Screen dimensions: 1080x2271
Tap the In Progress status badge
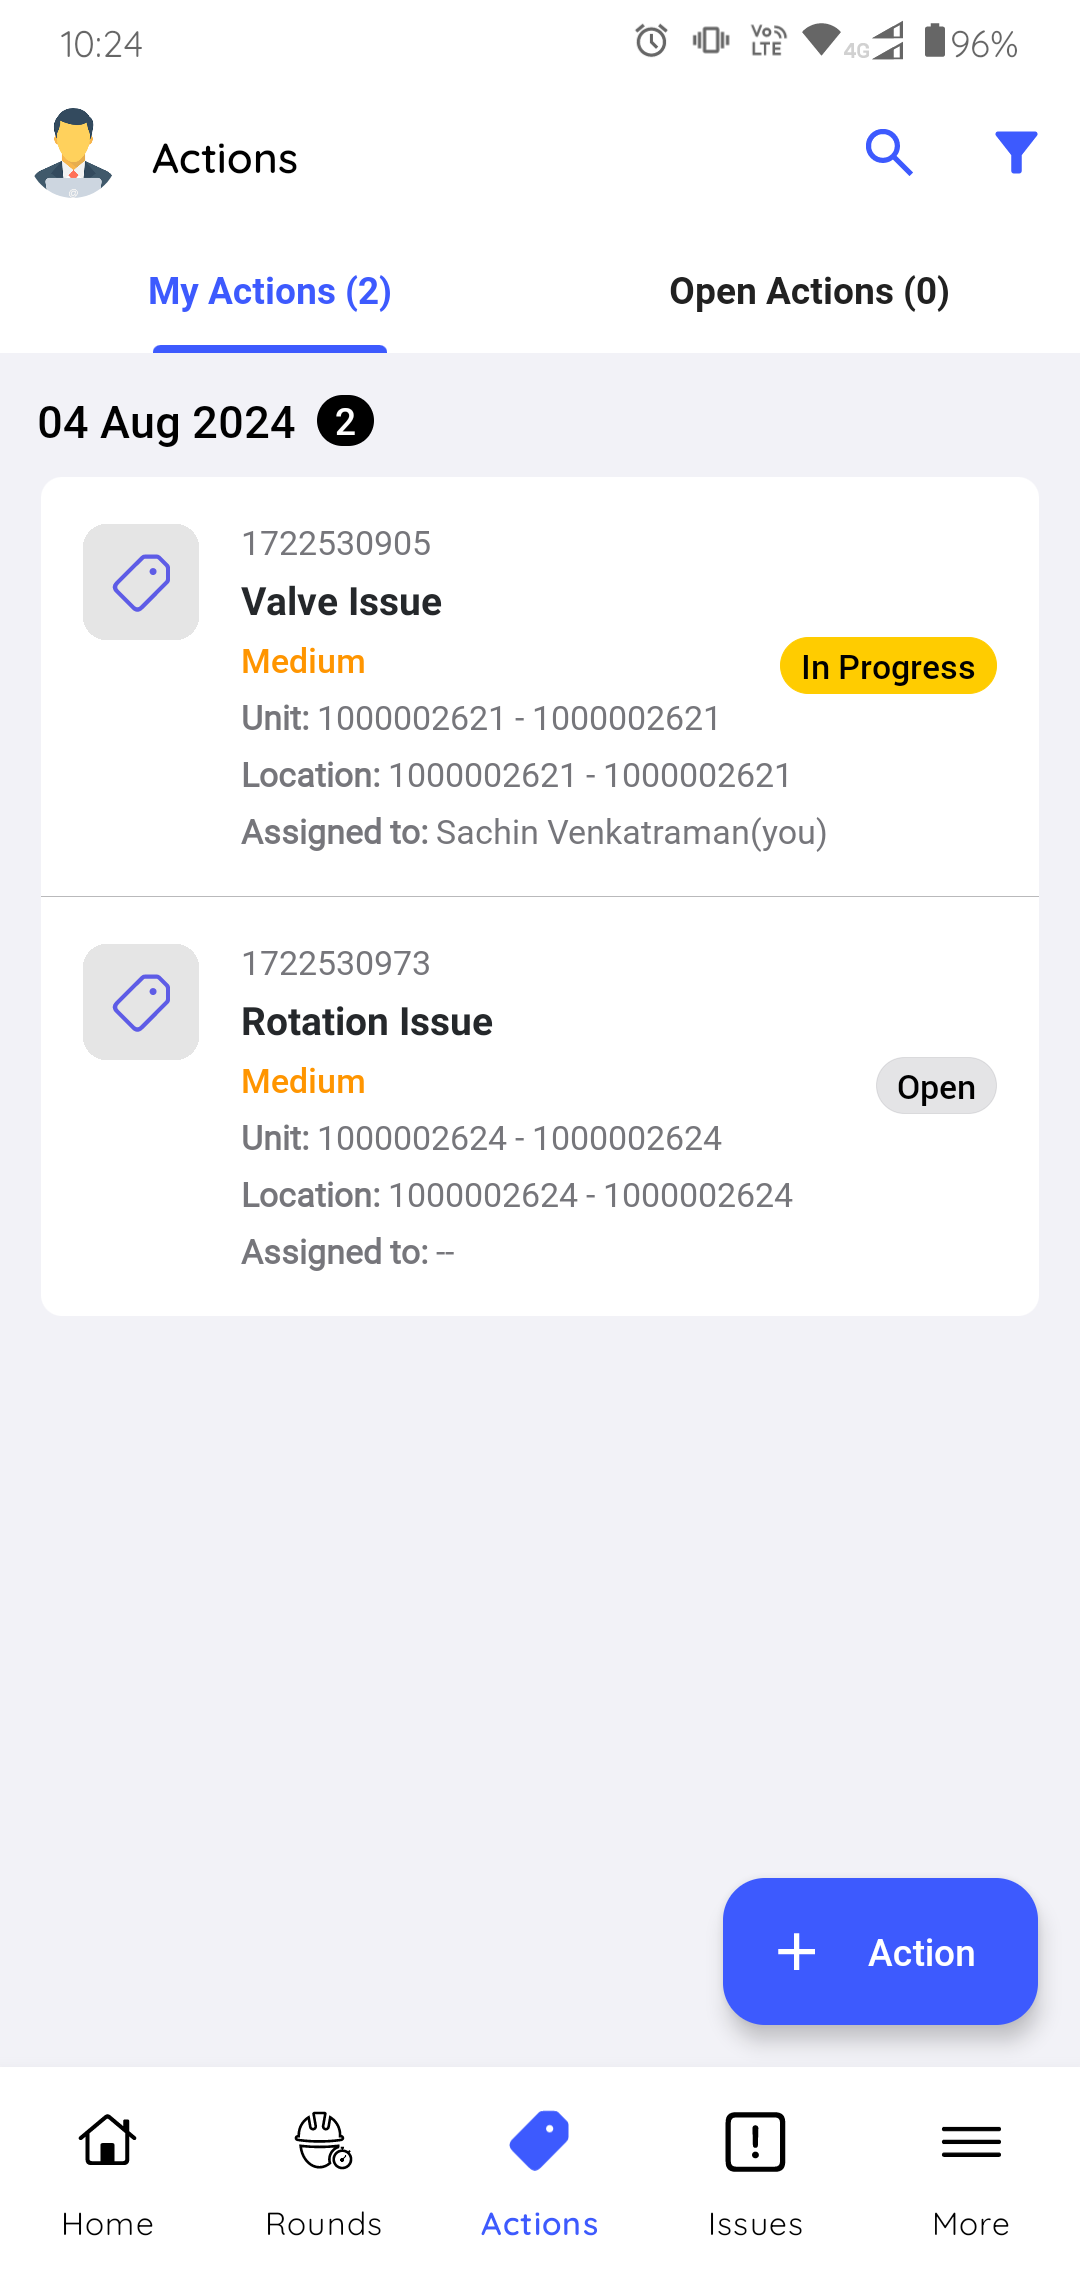tap(888, 667)
